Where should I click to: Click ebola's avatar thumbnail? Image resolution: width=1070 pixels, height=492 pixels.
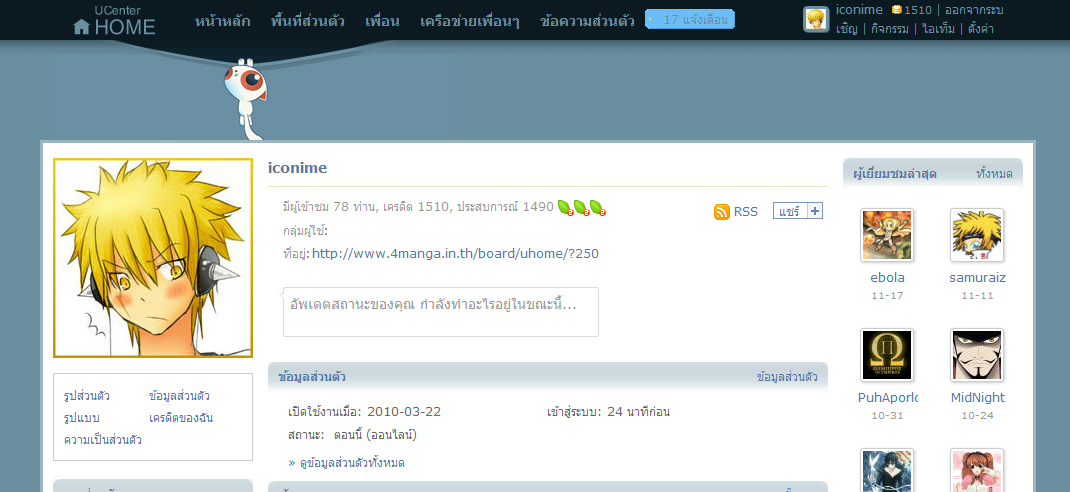[887, 235]
